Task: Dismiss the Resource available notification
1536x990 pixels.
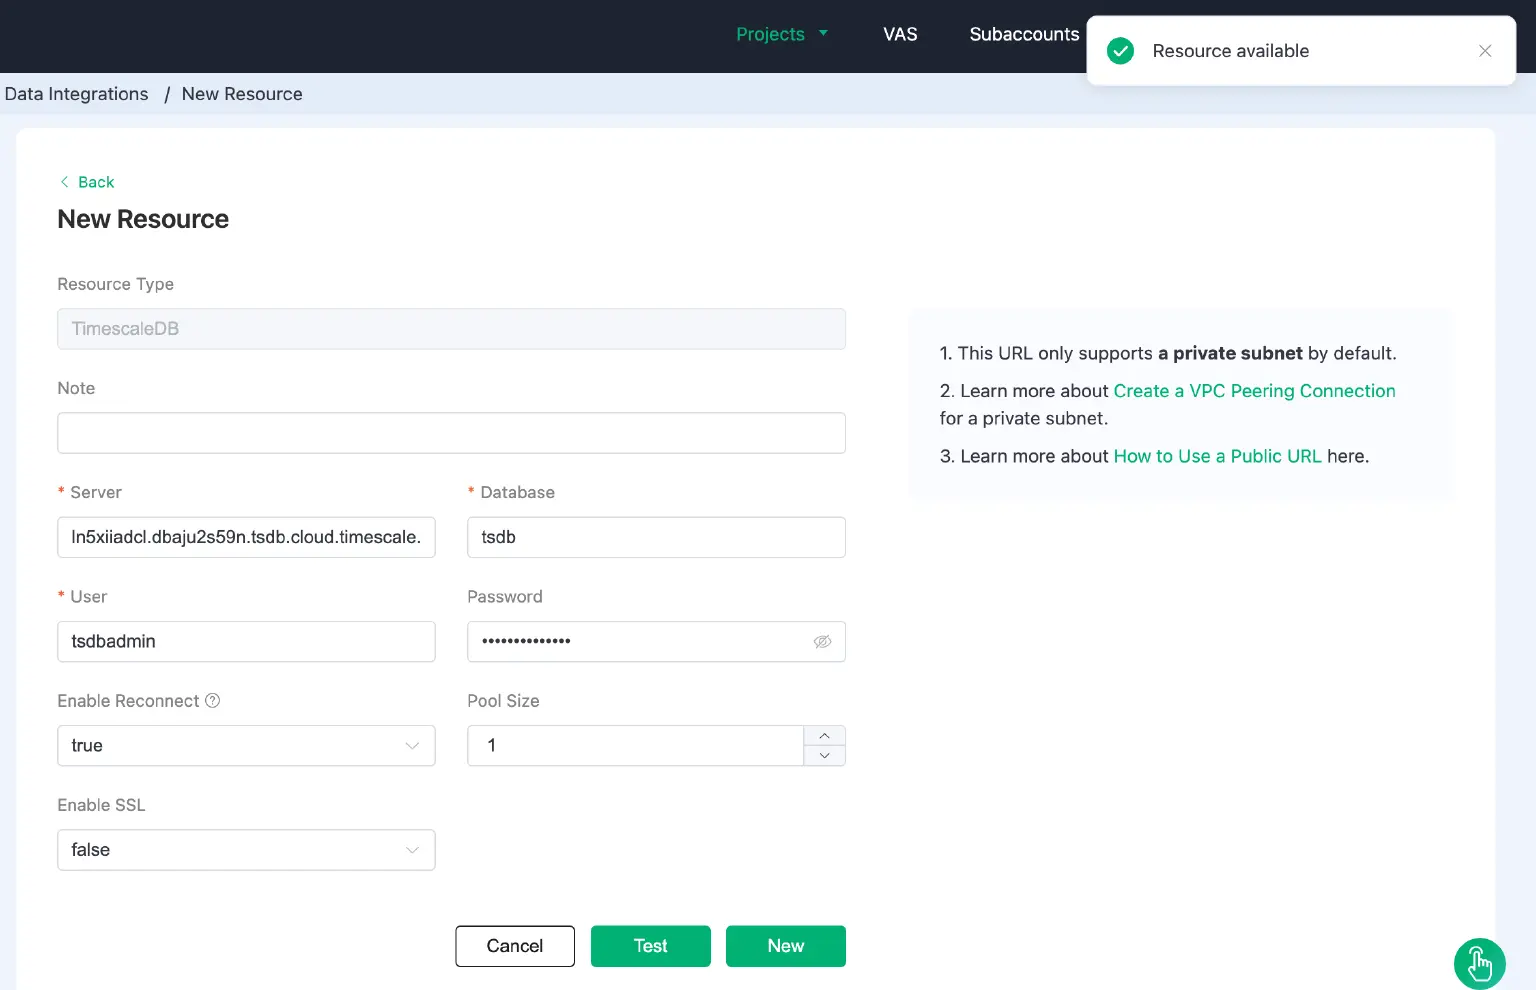Action: 1485,50
